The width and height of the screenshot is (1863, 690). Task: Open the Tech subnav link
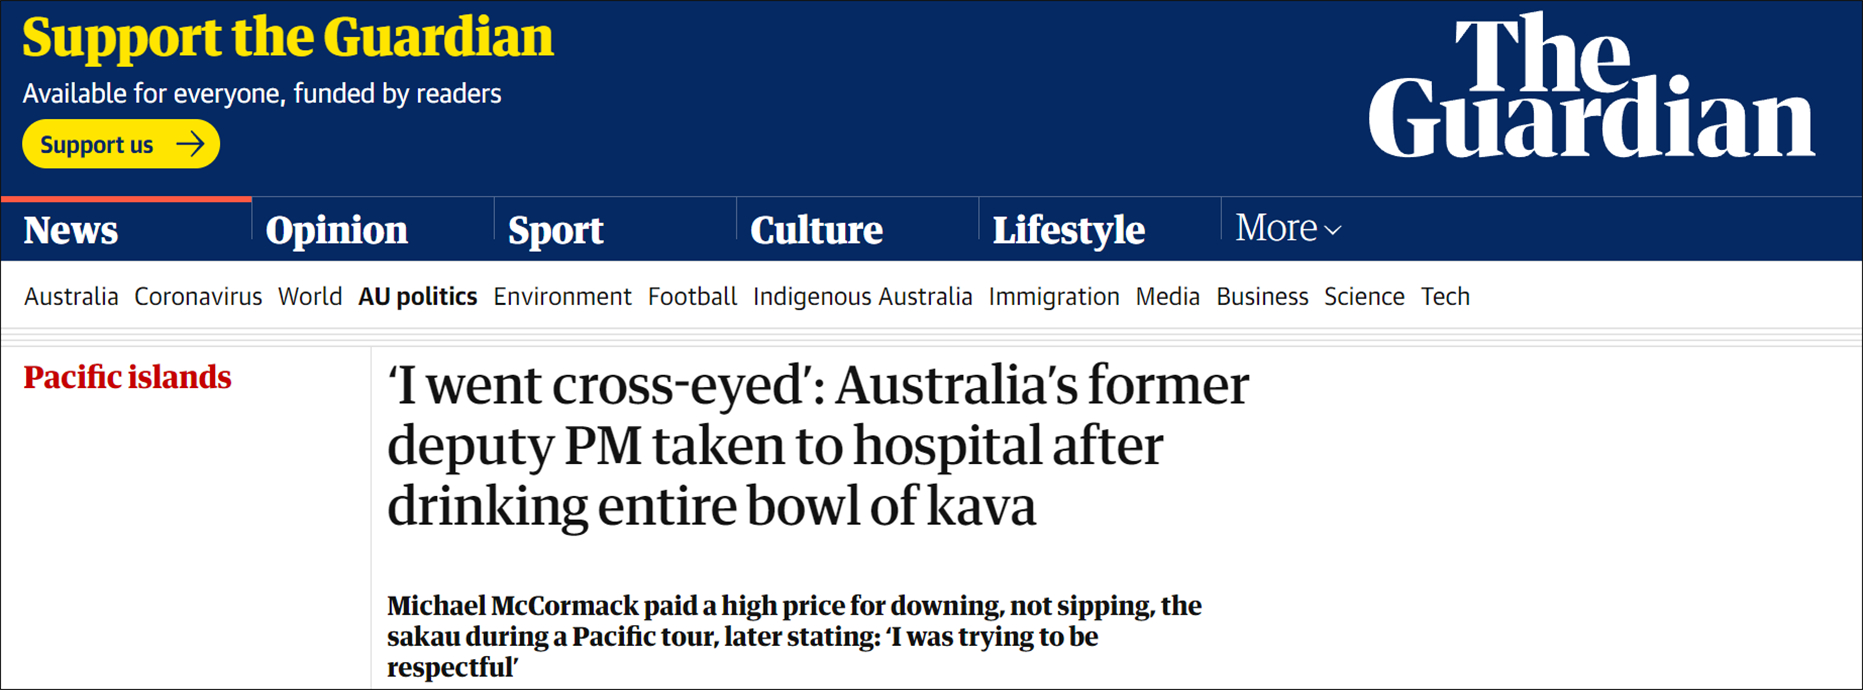coord(1445,297)
